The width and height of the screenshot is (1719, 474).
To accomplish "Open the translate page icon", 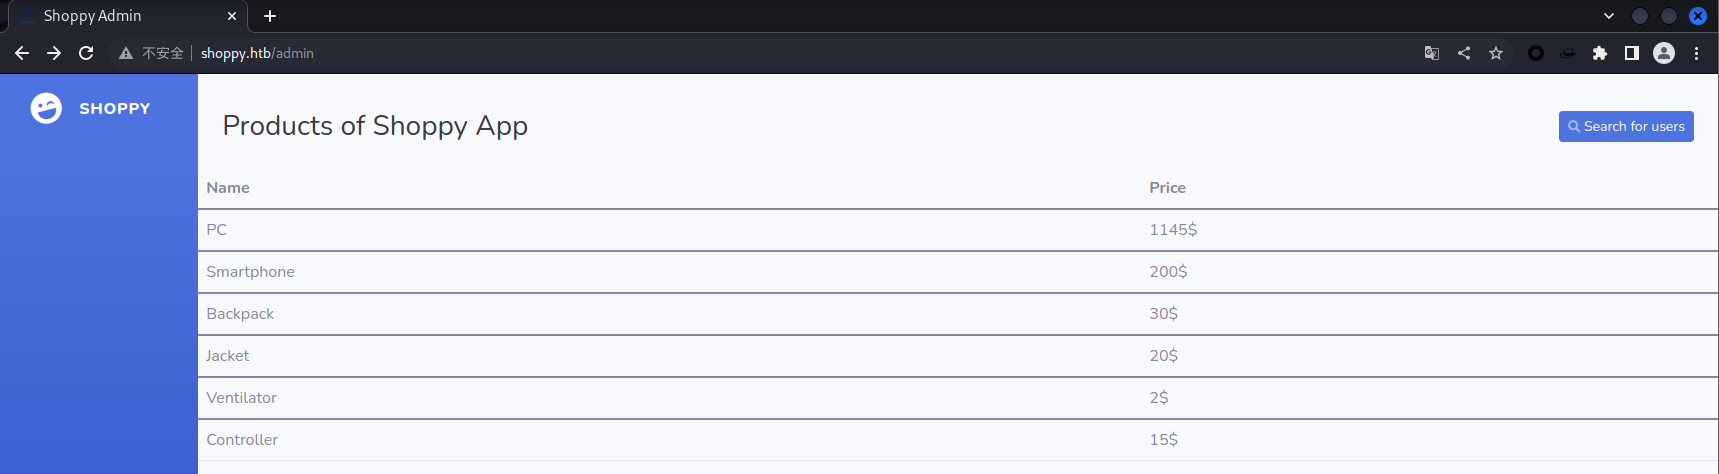I will click(x=1432, y=53).
